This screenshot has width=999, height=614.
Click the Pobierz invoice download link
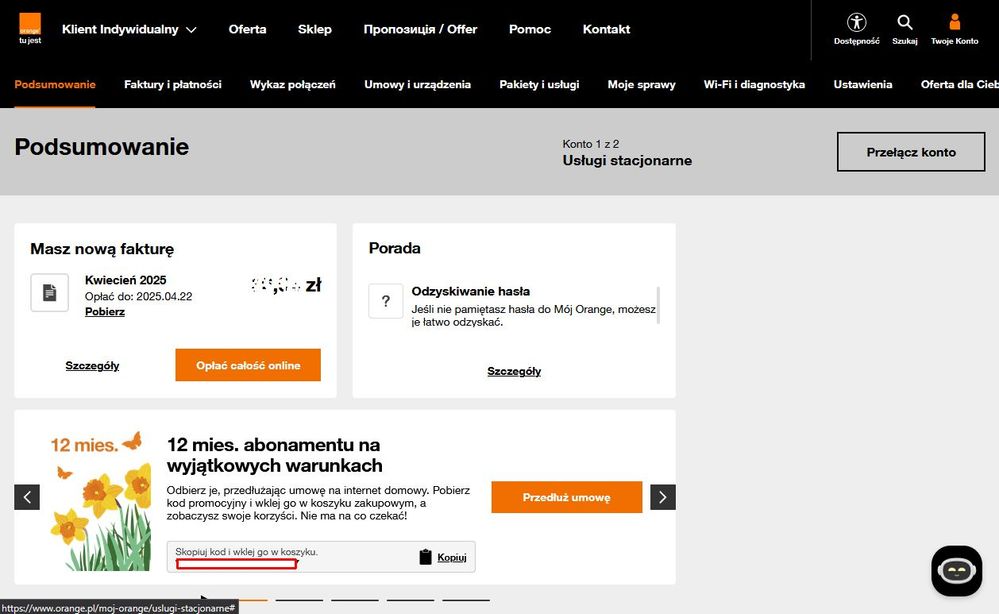coord(104,311)
